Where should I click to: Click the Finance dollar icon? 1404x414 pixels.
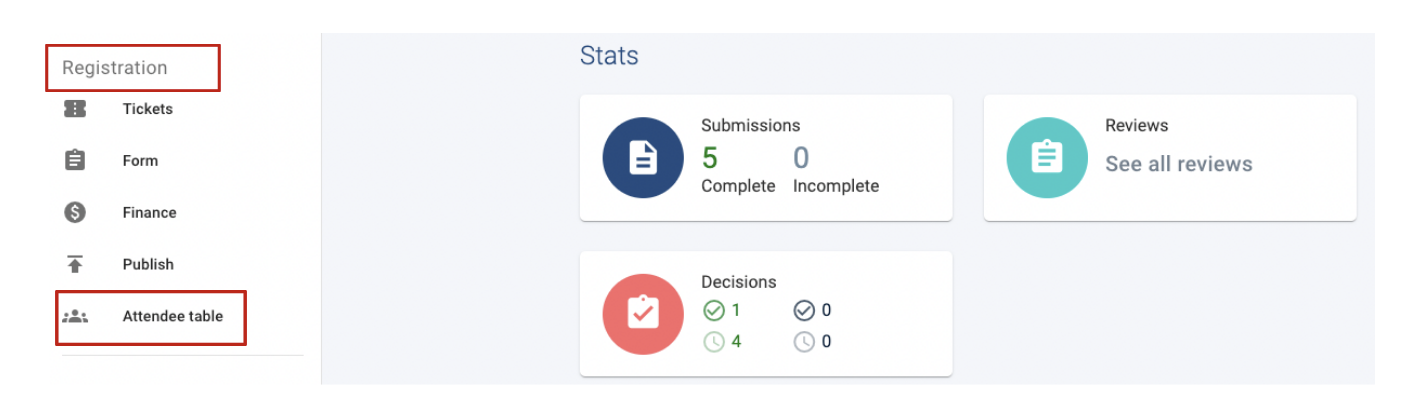75,212
